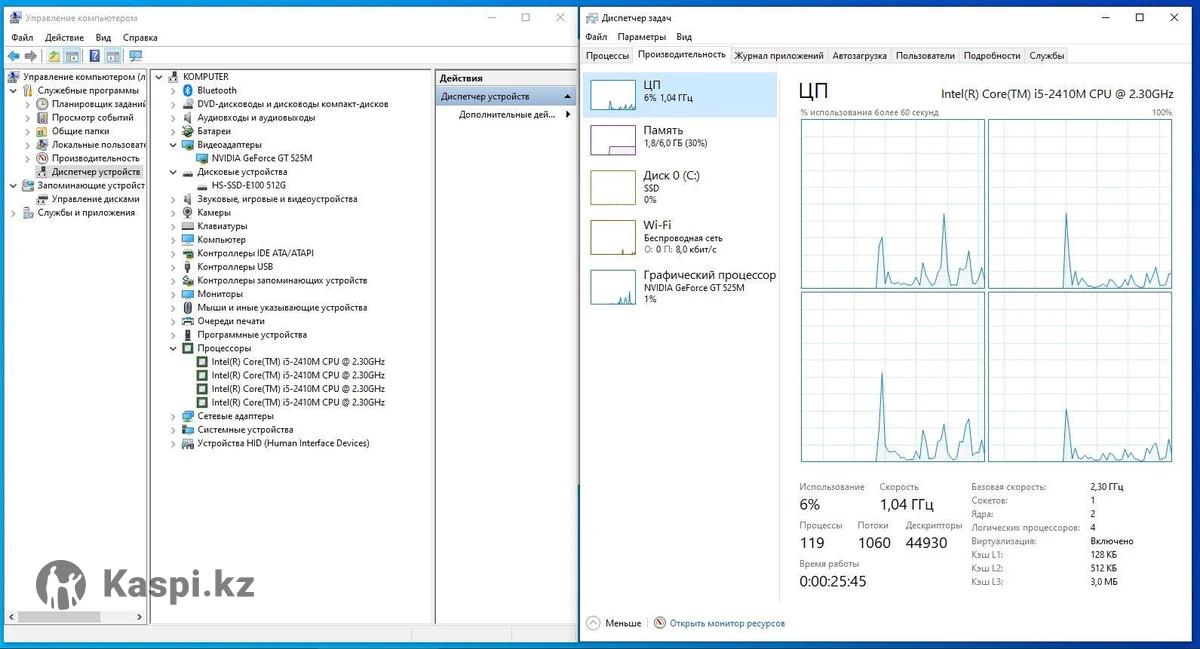Collapse the Видеоадаптеры device category
The image size is (1200, 649).
pyautogui.click(x=173, y=145)
